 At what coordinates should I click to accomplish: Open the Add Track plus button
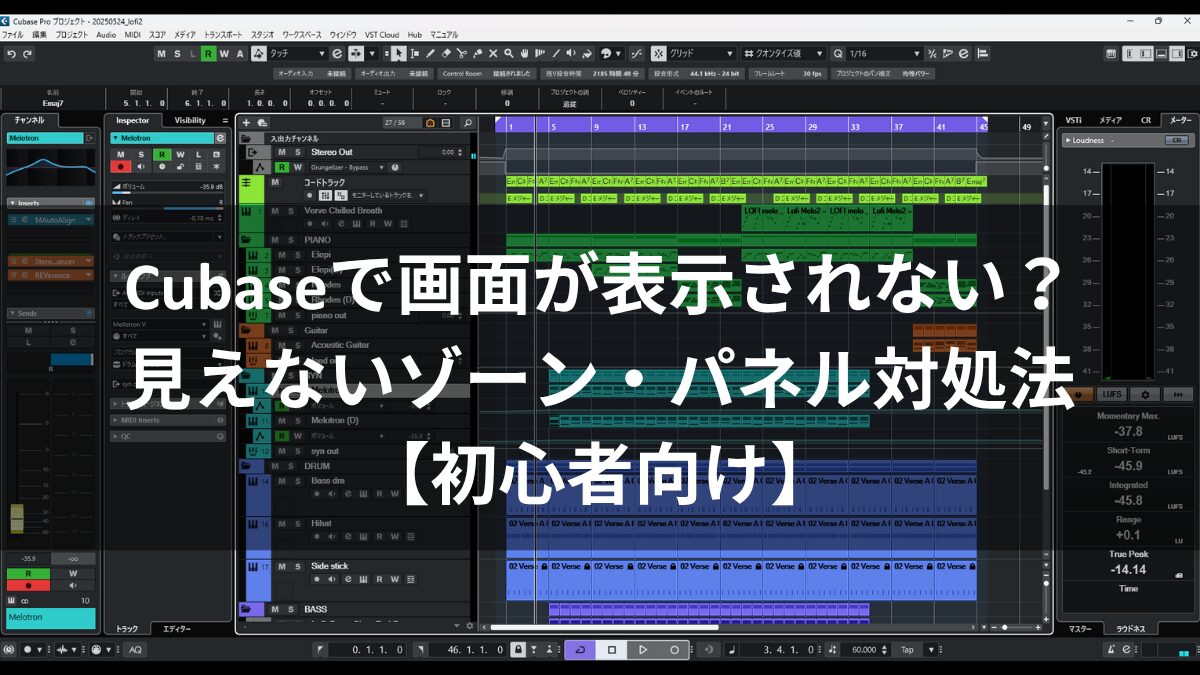tap(246, 123)
